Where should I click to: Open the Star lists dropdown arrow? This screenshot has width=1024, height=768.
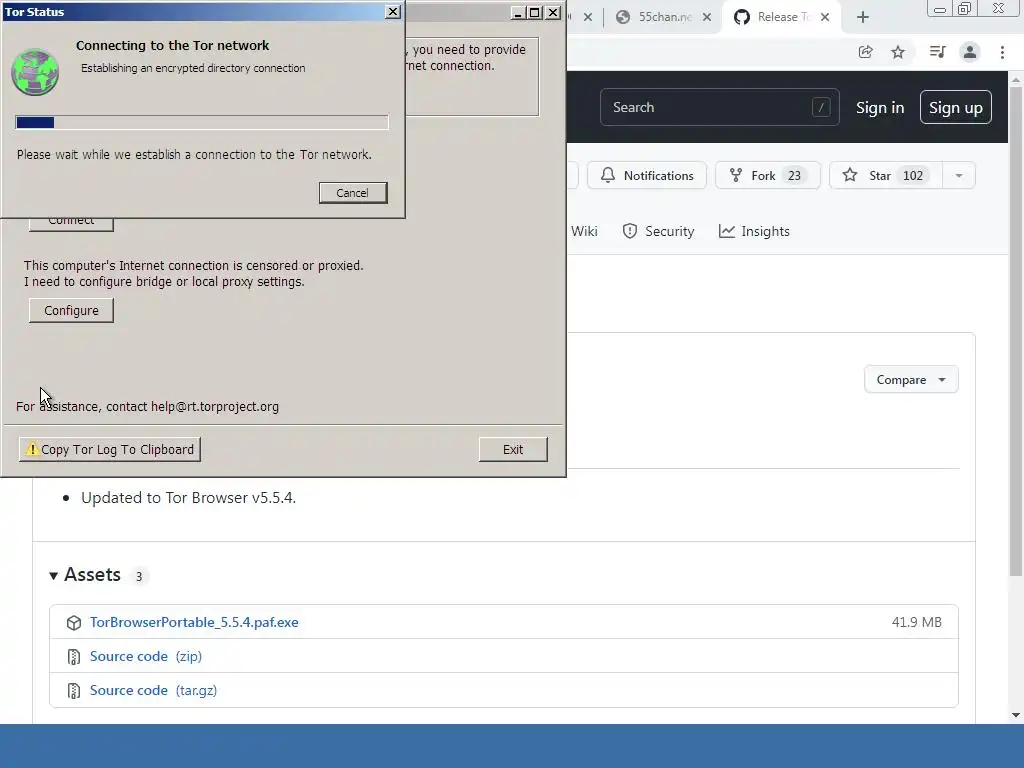pyautogui.click(x=959, y=175)
